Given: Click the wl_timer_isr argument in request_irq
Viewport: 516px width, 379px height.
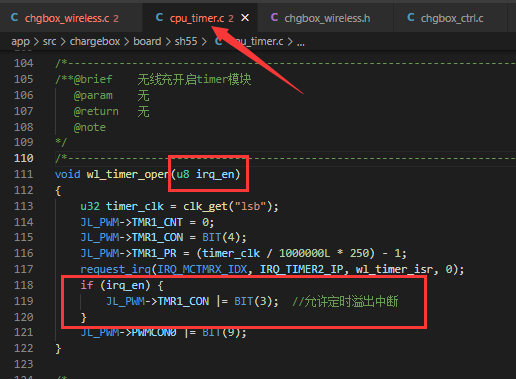Looking at the screenshot, I should pos(394,269).
